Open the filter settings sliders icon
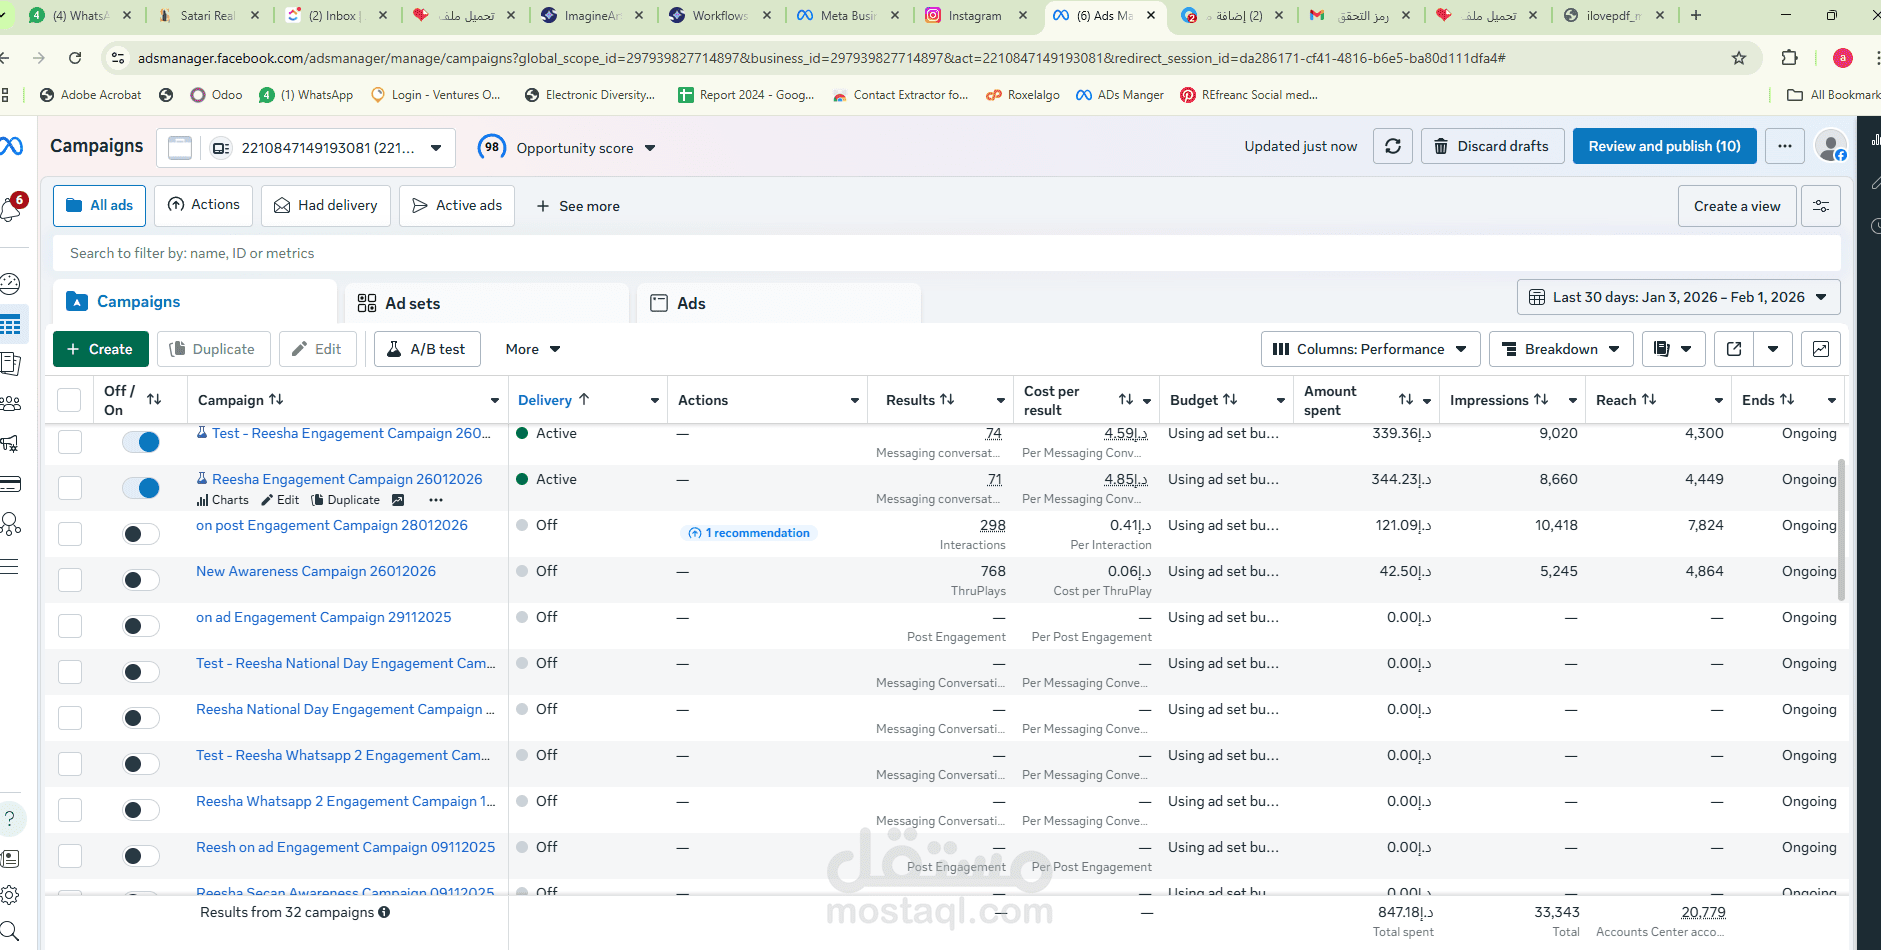This screenshot has width=1881, height=950. click(x=1821, y=206)
